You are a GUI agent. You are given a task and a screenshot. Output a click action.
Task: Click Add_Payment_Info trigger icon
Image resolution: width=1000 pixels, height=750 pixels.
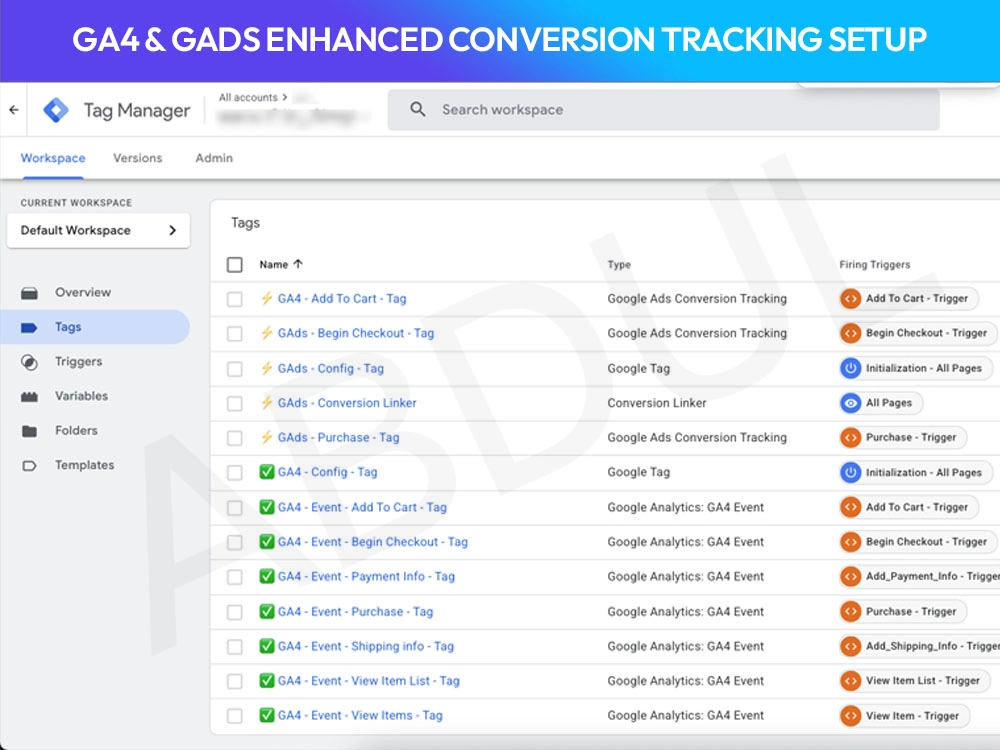point(851,577)
